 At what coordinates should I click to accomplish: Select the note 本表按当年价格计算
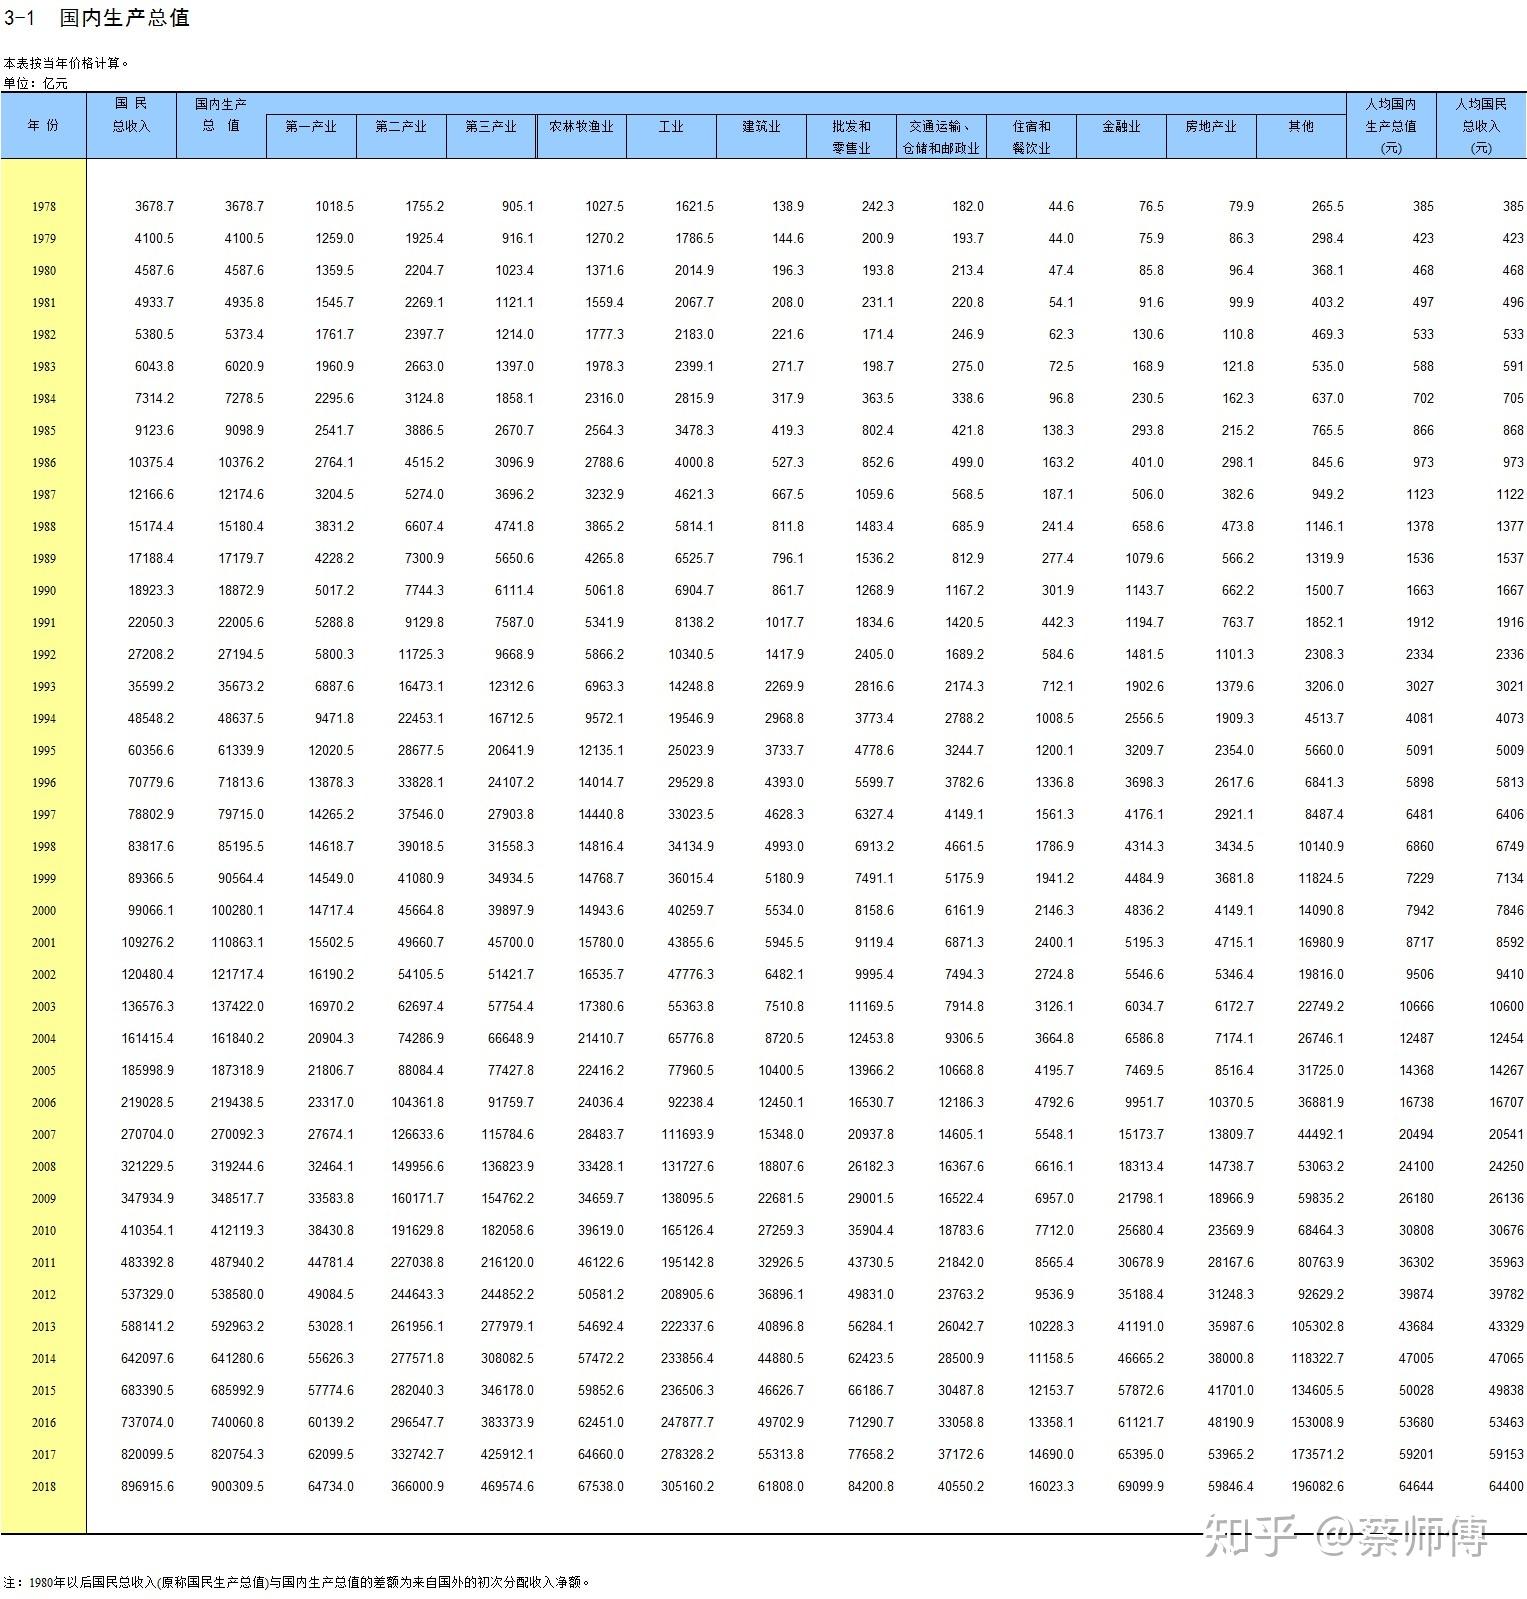[x=66, y=63]
